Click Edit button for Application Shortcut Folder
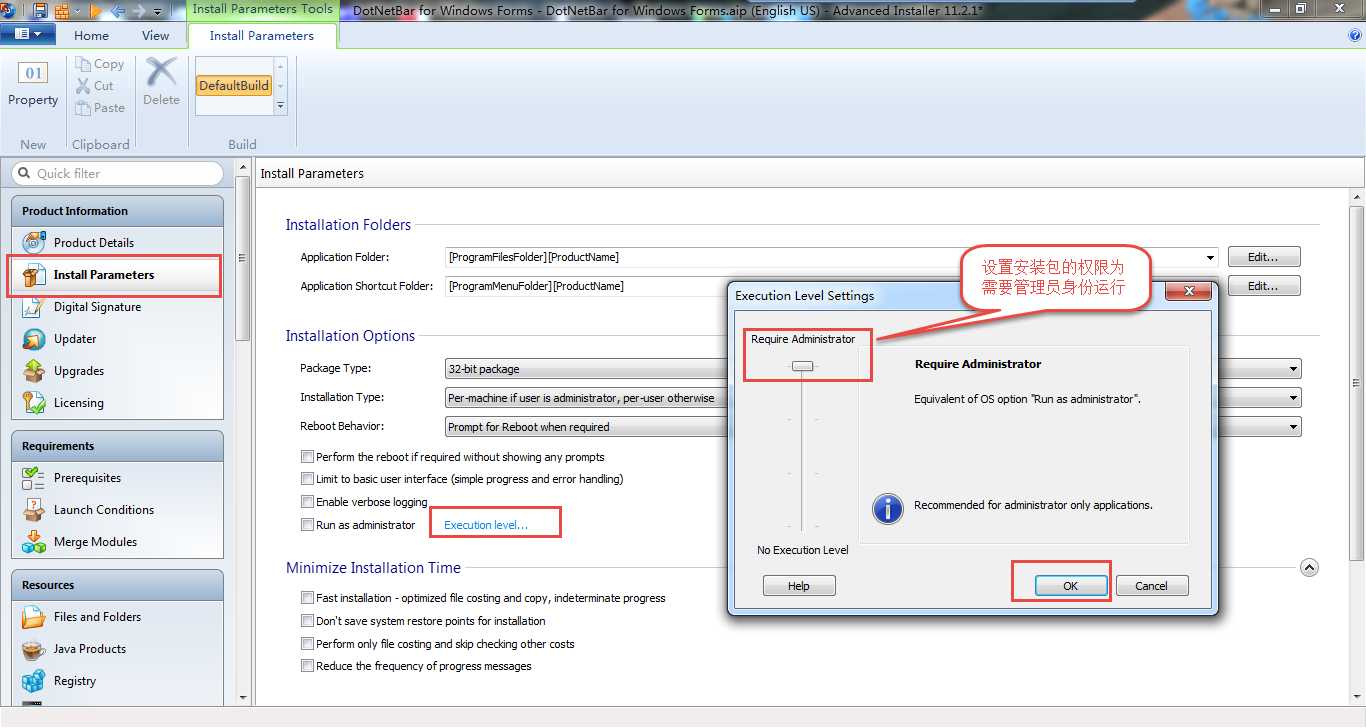Image resolution: width=1366 pixels, height=728 pixels. [1264, 286]
